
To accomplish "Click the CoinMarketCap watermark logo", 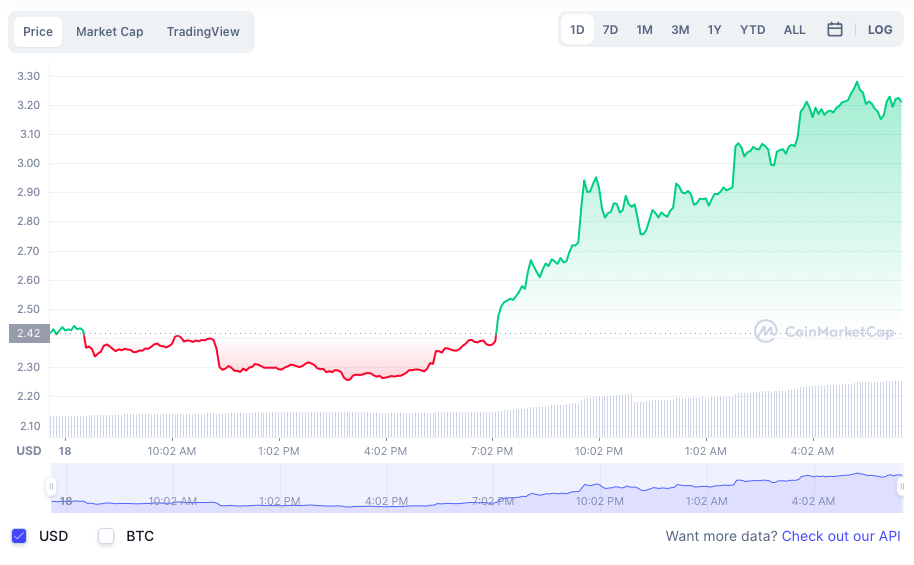I will [x=824, y=331].
